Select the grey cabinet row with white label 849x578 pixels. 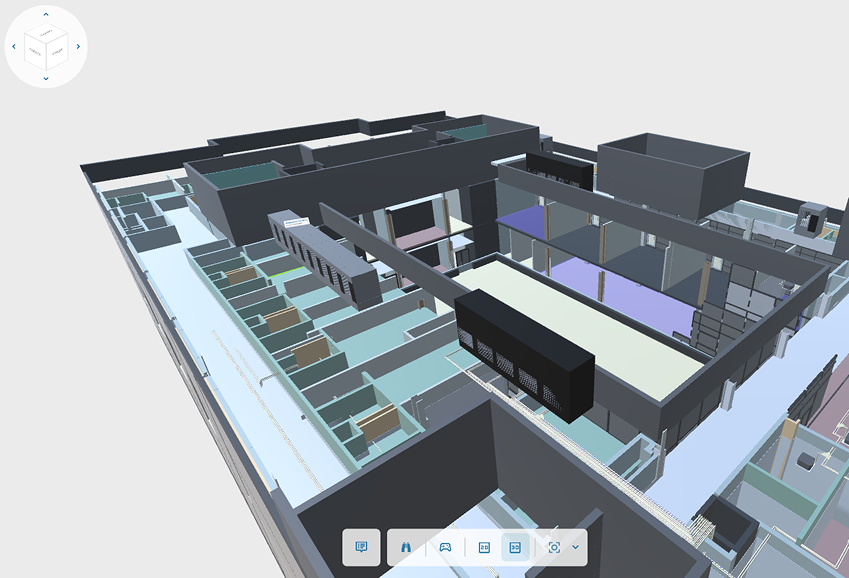point(326,258)
